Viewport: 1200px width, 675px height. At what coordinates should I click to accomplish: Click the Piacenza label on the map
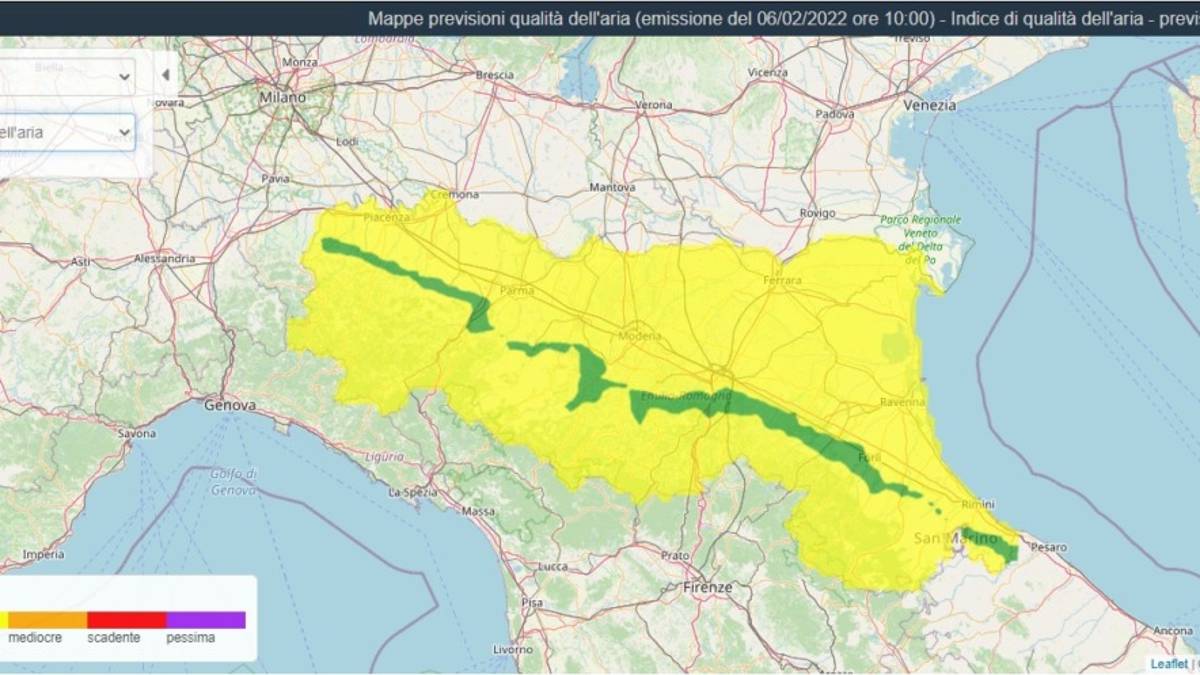[x=388, y=217]
